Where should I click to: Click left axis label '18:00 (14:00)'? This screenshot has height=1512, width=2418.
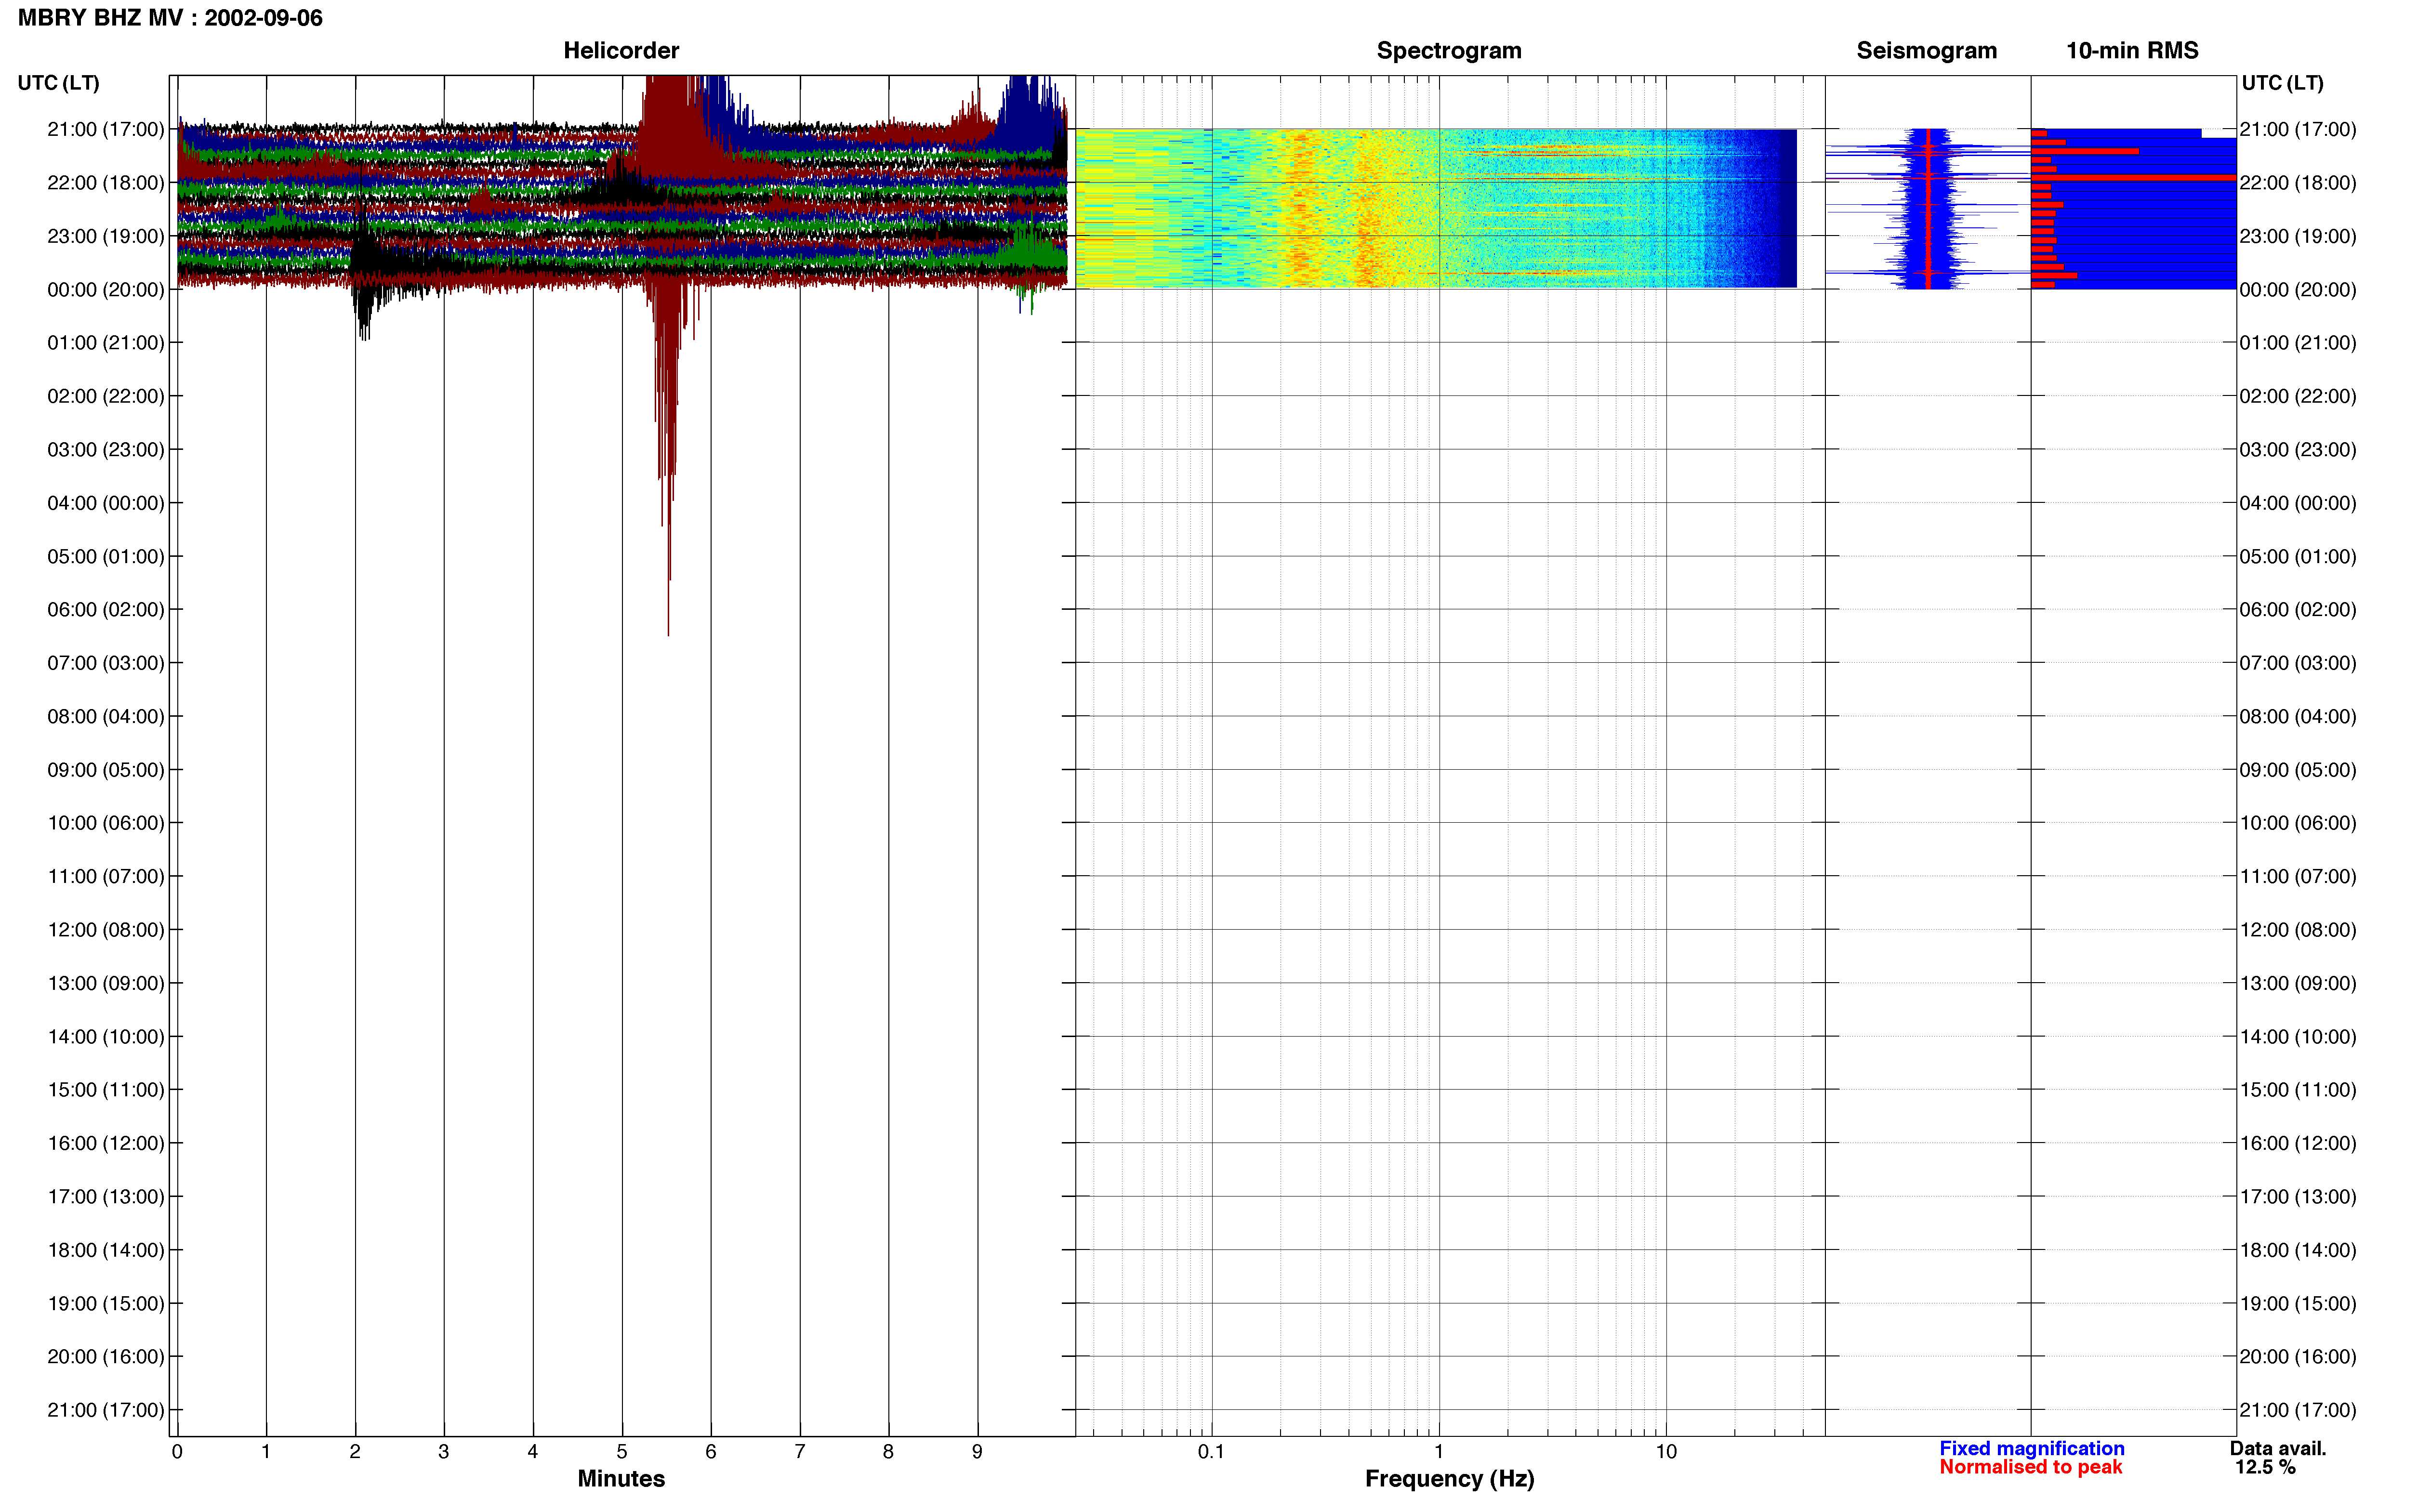(105, 1249)
